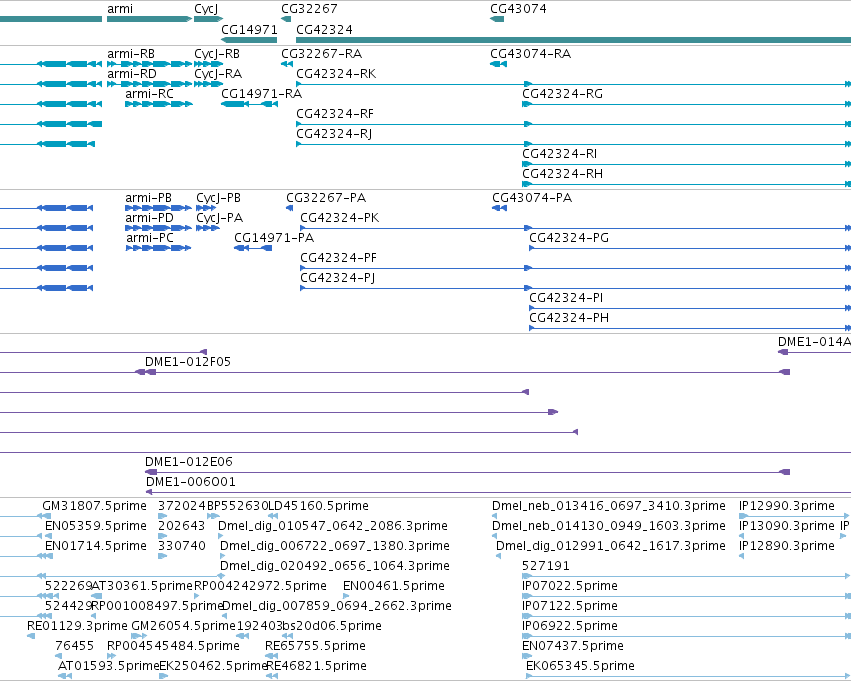
Task: Select protein CG42324-PH
Action: [569, 319]
